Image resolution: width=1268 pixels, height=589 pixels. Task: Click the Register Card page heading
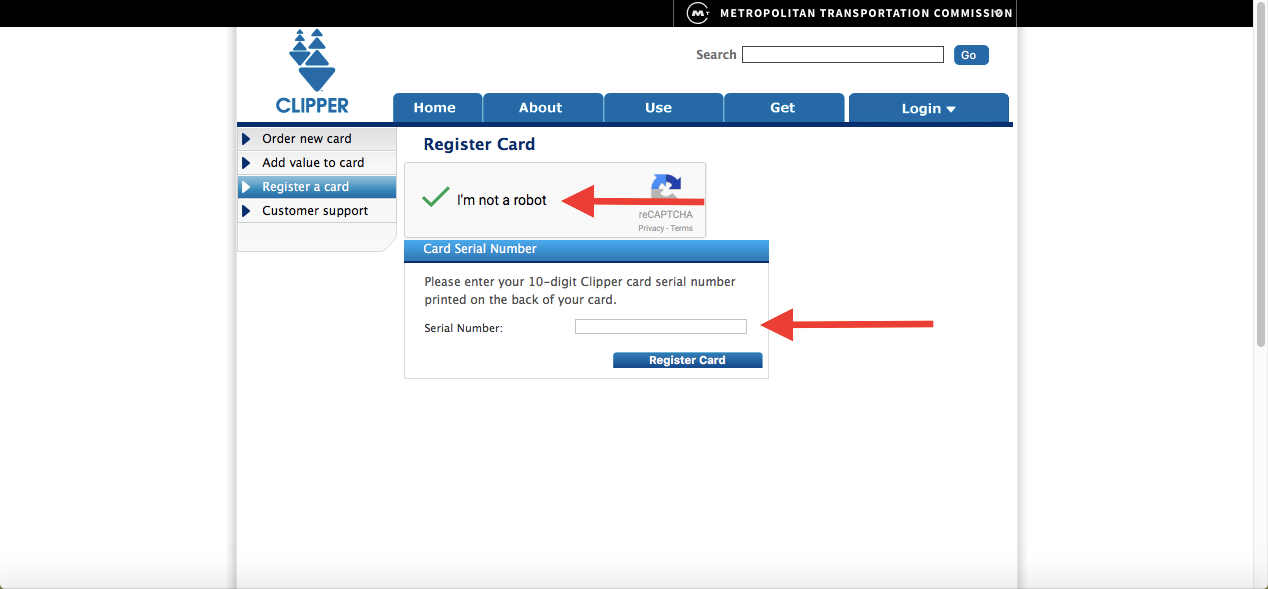[479, 144]
